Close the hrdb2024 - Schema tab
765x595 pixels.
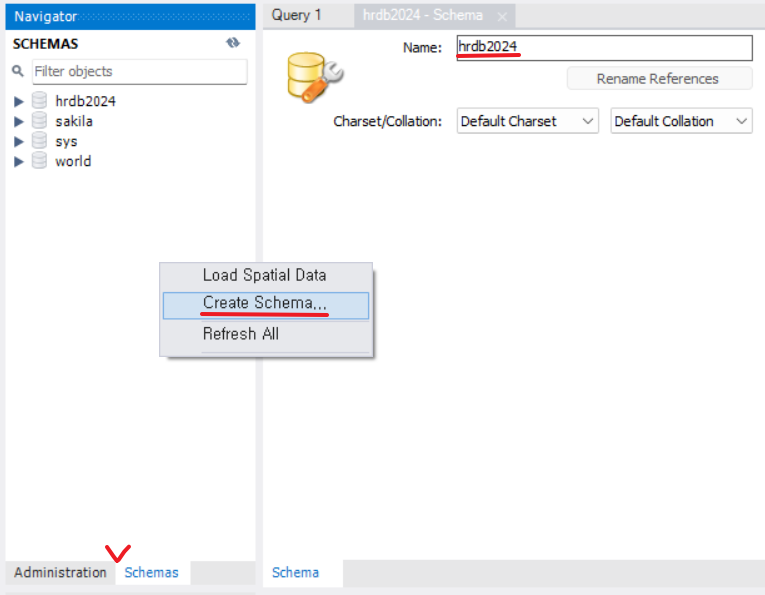coord(502,17)
